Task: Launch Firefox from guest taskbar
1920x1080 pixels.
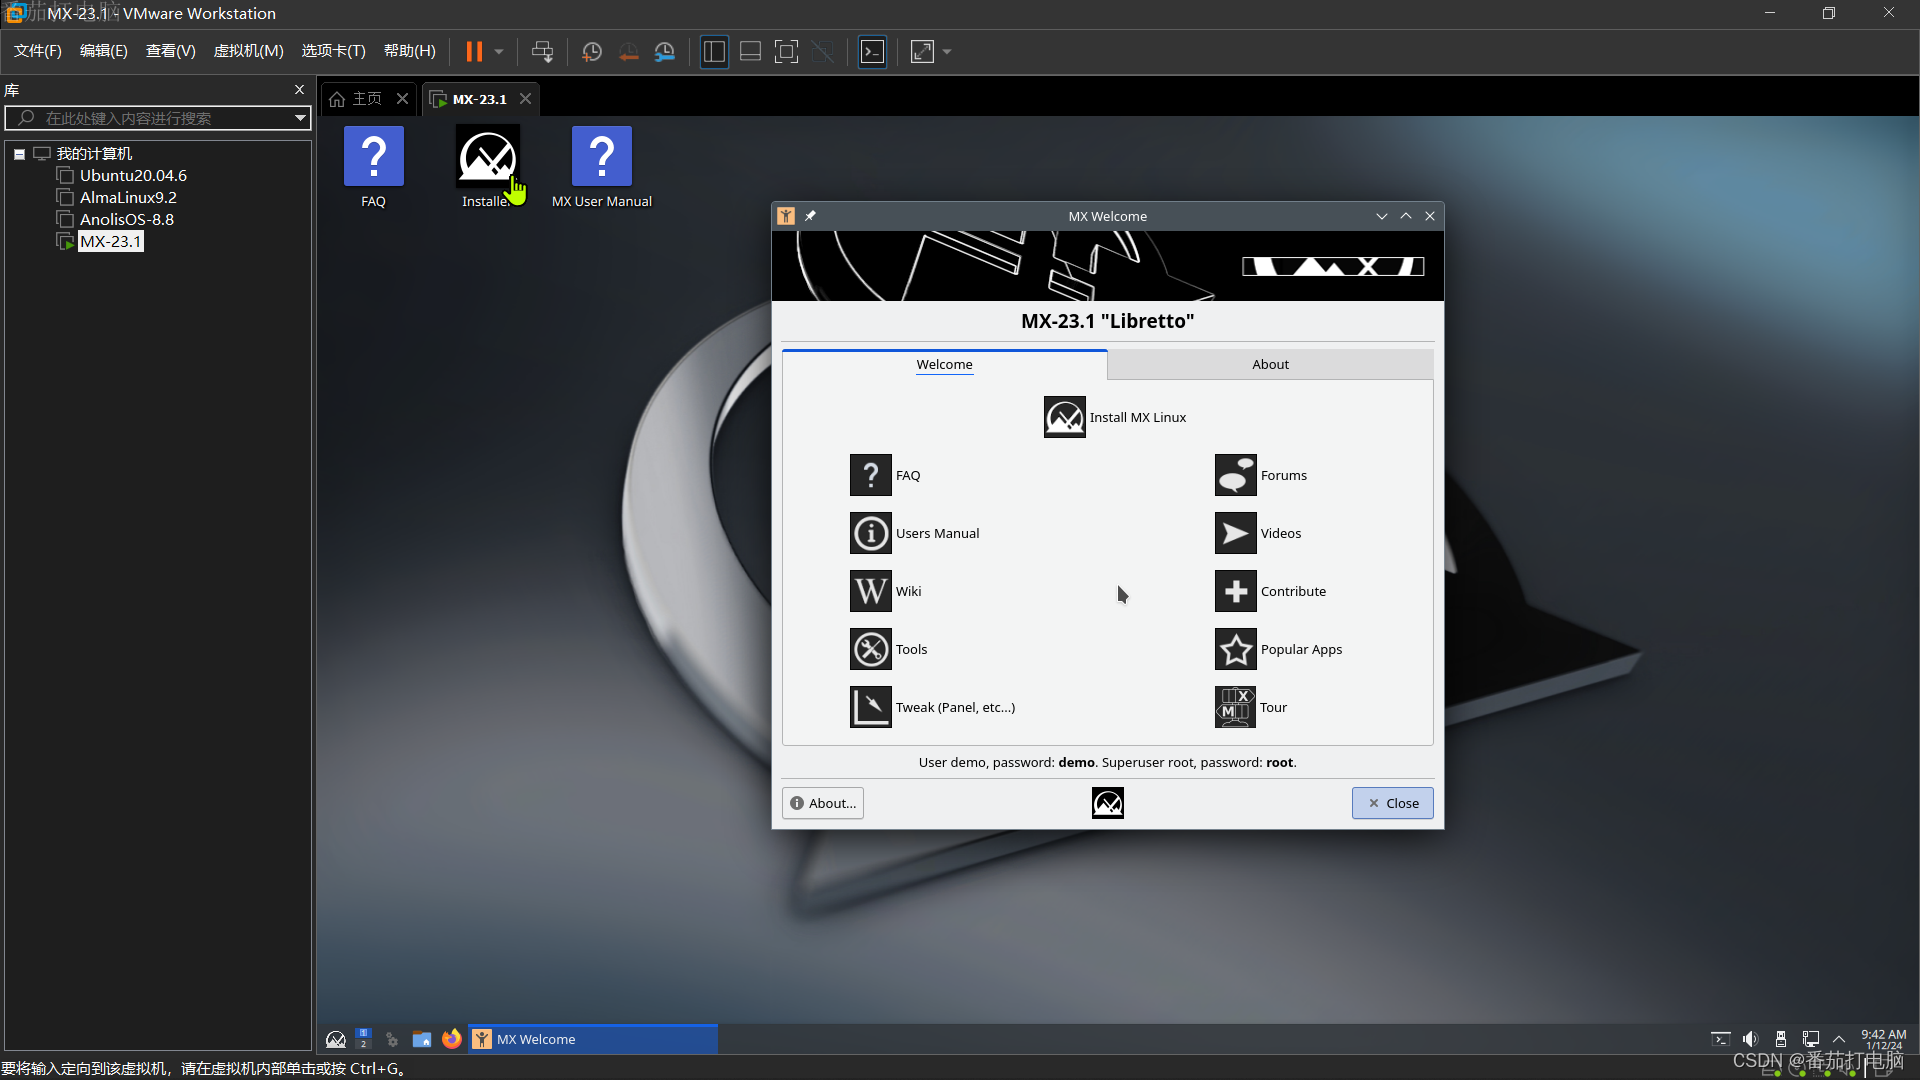Action: [451, 1039]
